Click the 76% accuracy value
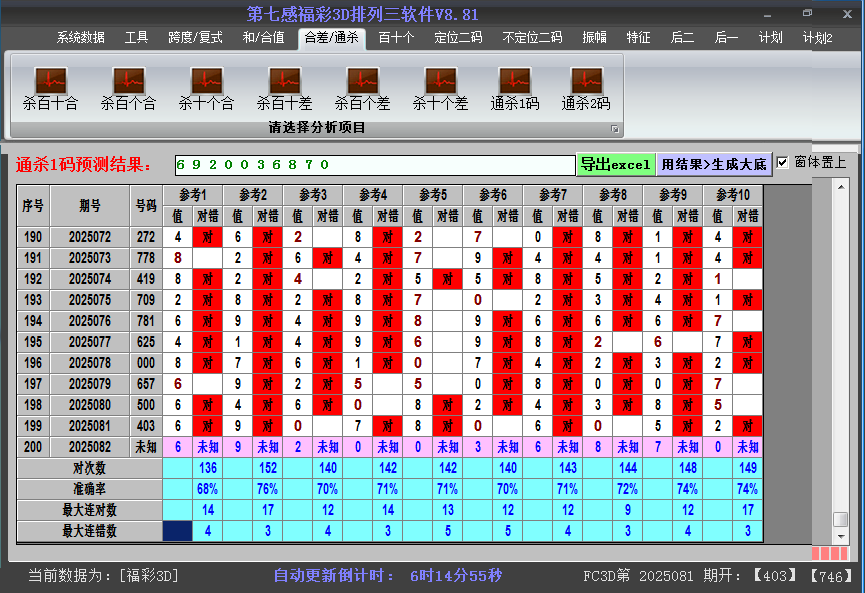 tap(268, 489)
